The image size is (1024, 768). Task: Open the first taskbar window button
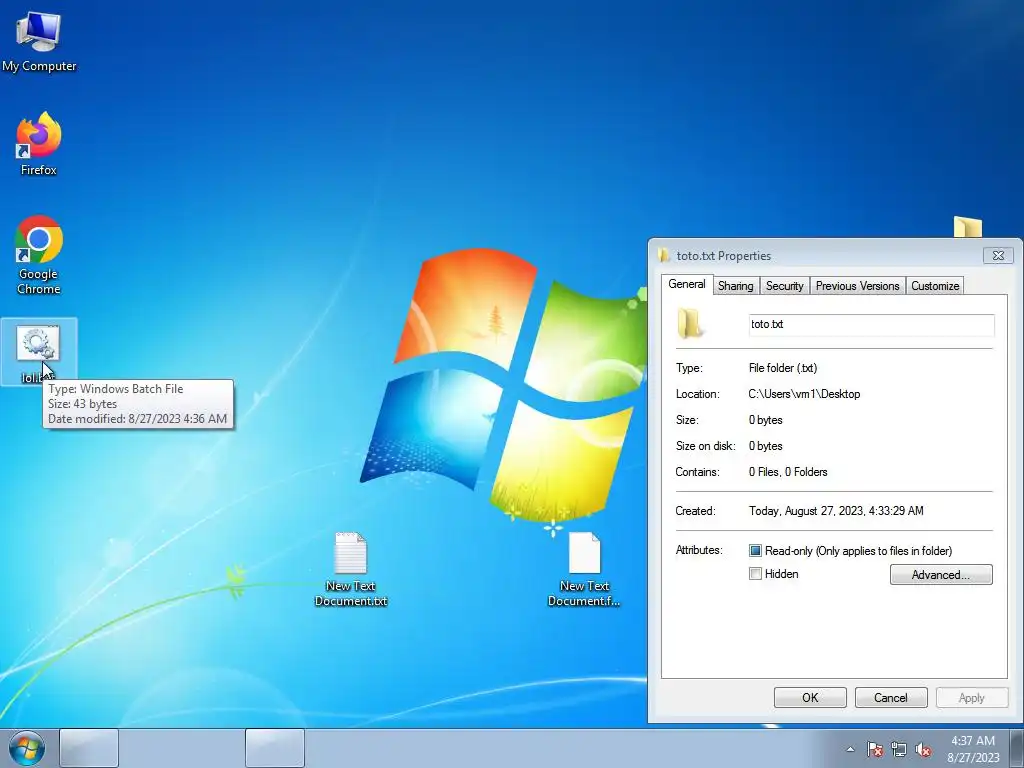(89, 748)
